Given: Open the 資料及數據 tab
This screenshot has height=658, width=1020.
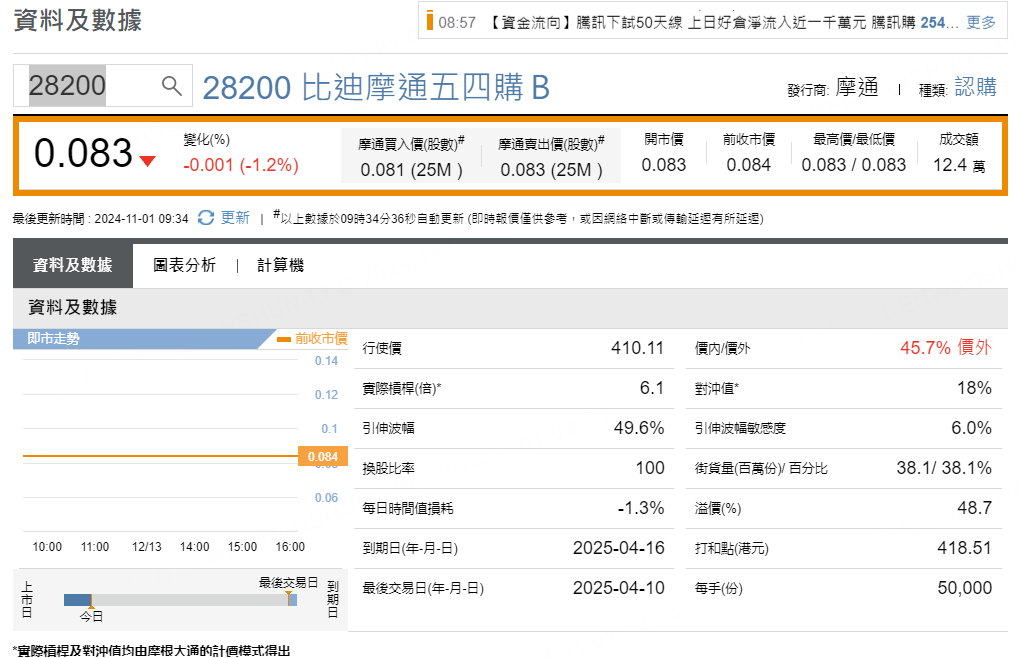Looking at the screenshot, I should click(73, 265).
